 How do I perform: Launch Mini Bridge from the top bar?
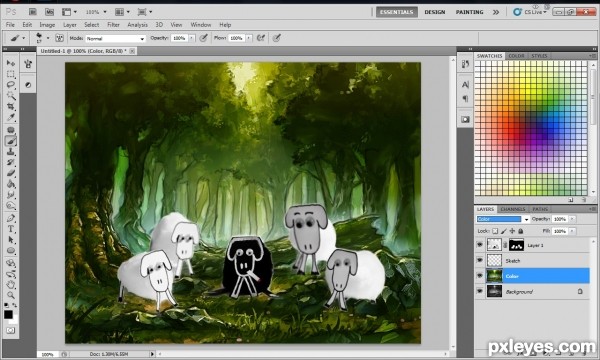click(49, 12)
